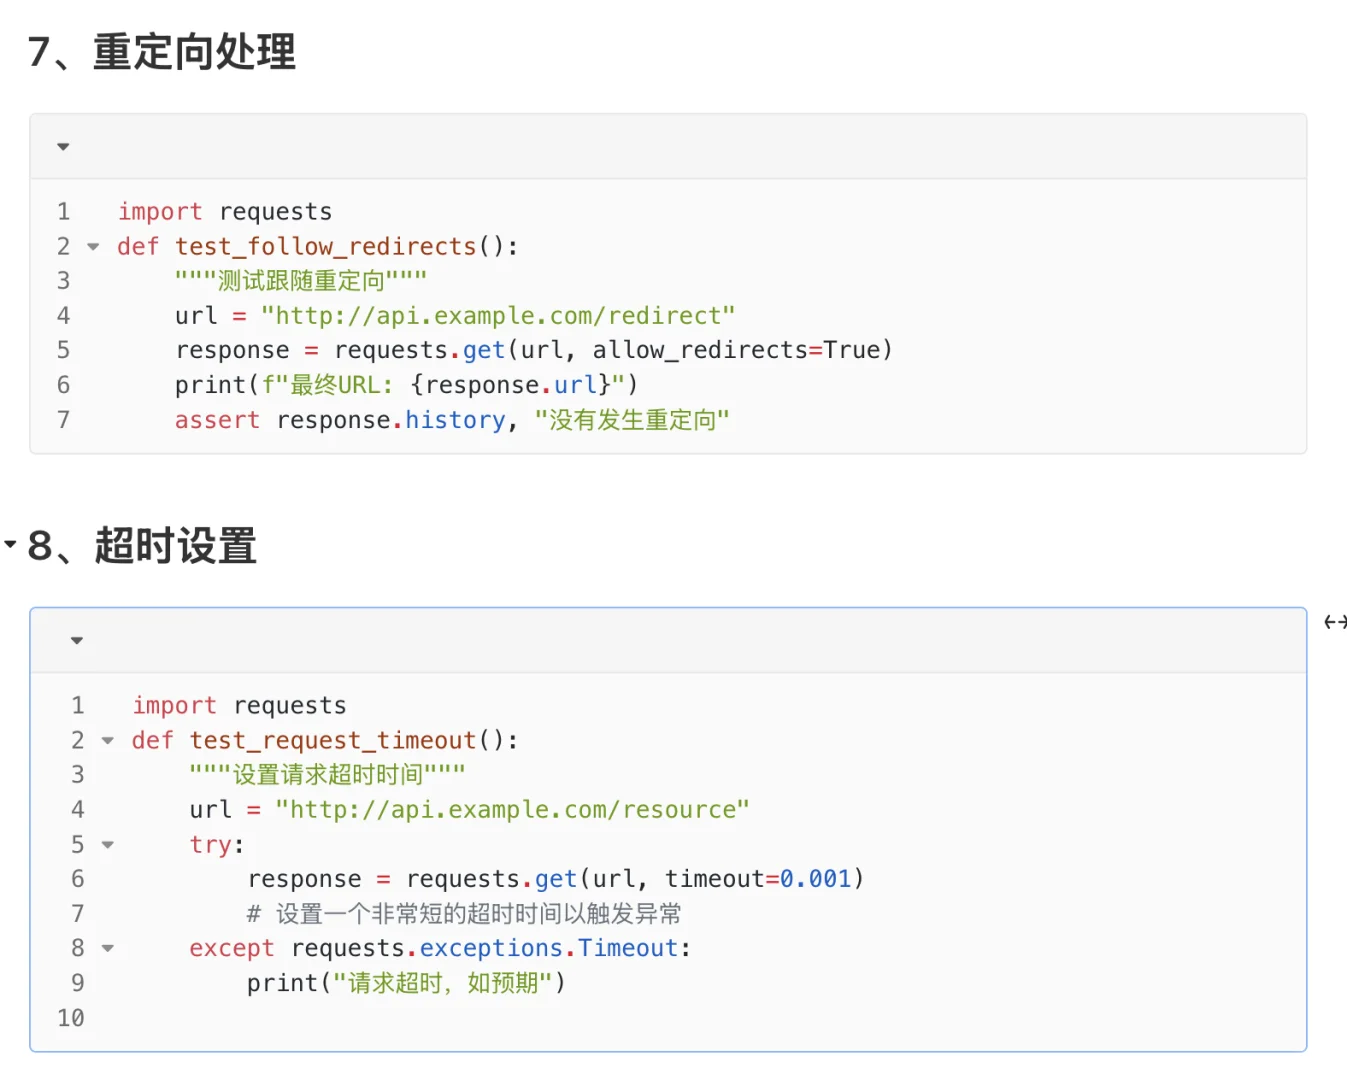Viewport: 1347px width, 1080px height.
Task: Click the assert response.history line
Action: [452, 420]
